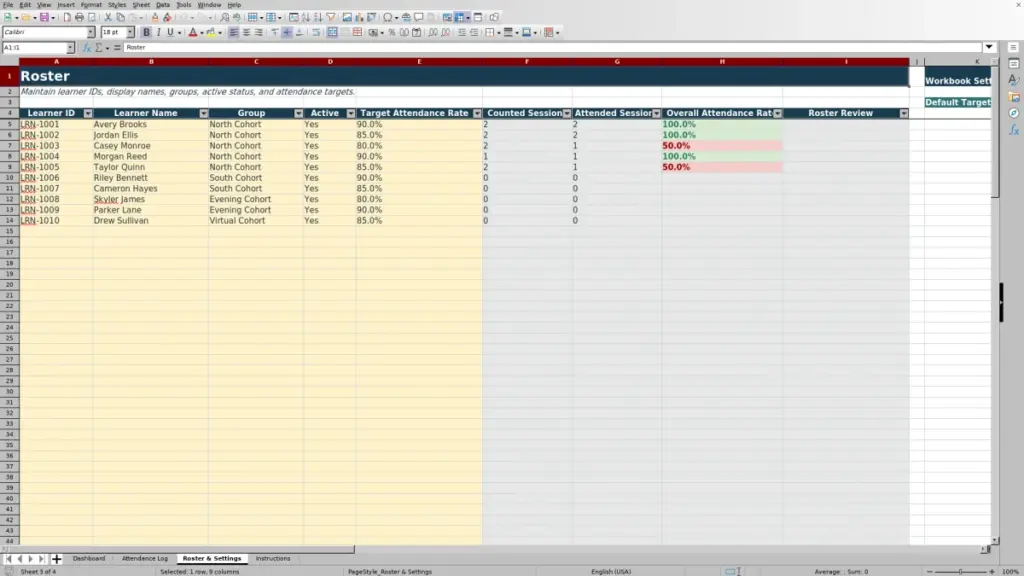Screen dimensions: 1024x576
Task: Click the Format as Percent icon
Action: point(392,32)
